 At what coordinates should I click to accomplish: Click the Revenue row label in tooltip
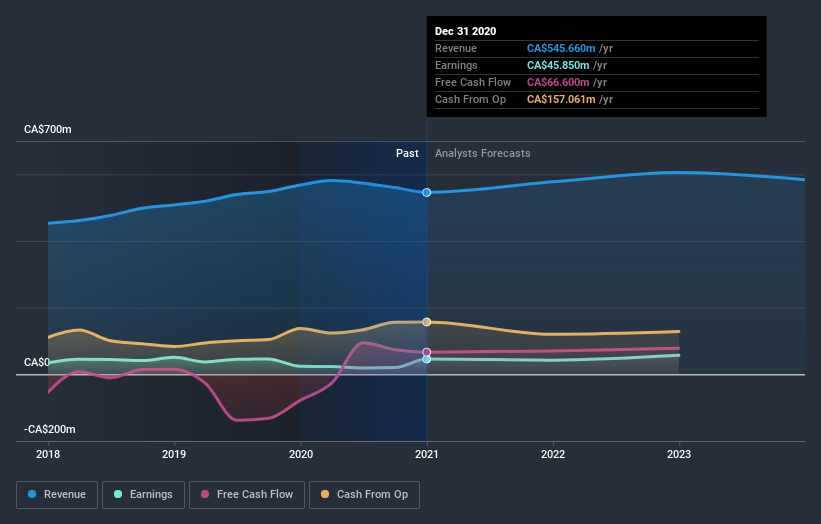click(x=456, y=48)
